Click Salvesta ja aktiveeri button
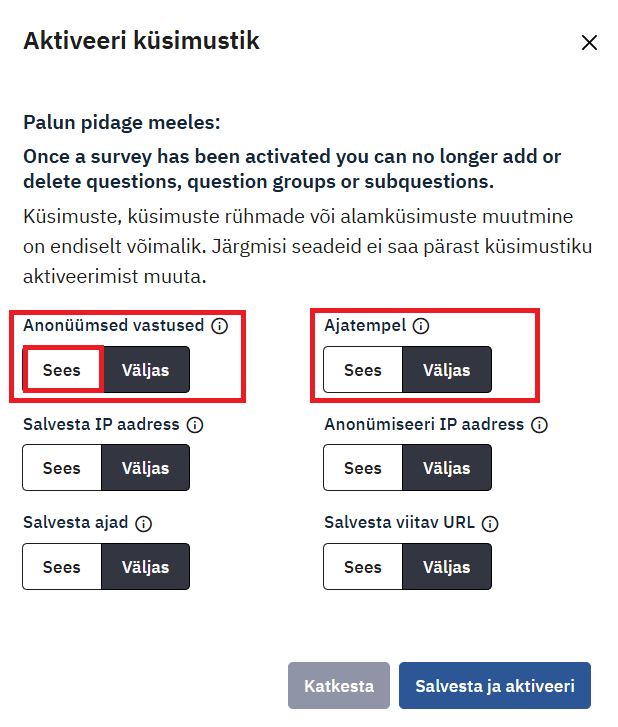Viewport: 618px width, 727px height. point(494,686)
